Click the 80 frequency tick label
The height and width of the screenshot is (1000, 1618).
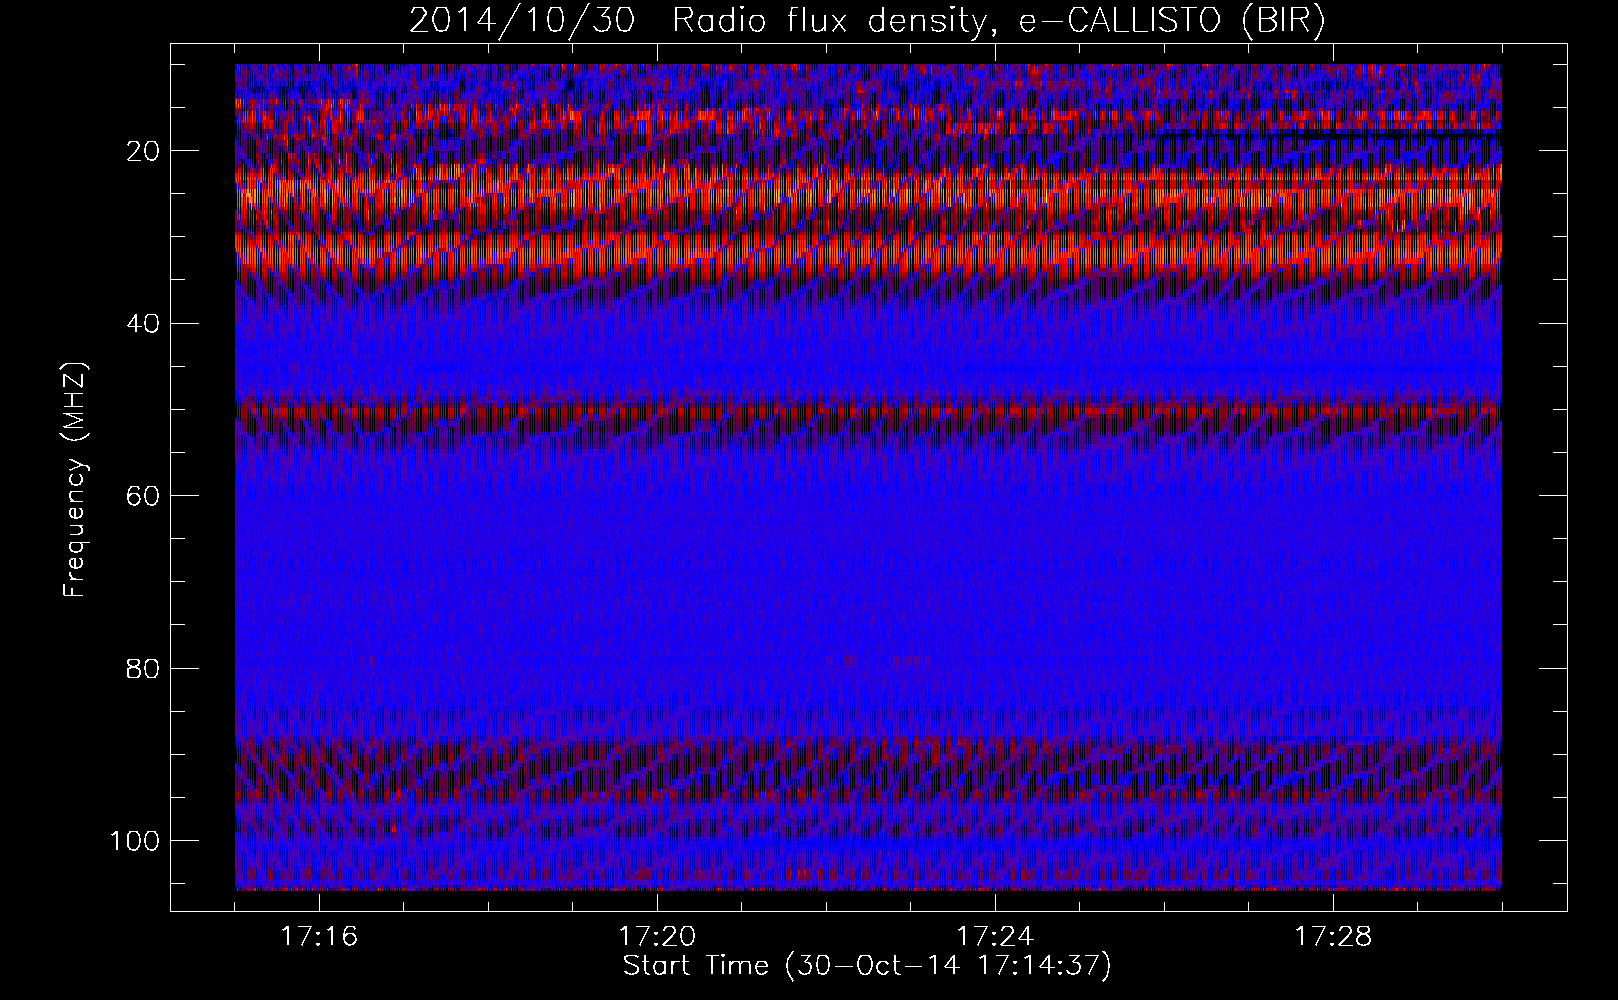coord(143,668)
